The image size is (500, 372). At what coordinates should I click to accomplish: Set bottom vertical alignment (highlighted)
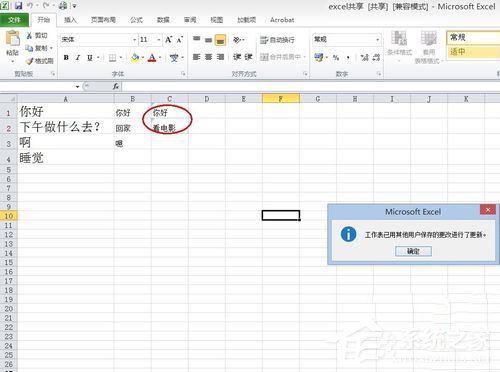(x=220, y=40)
